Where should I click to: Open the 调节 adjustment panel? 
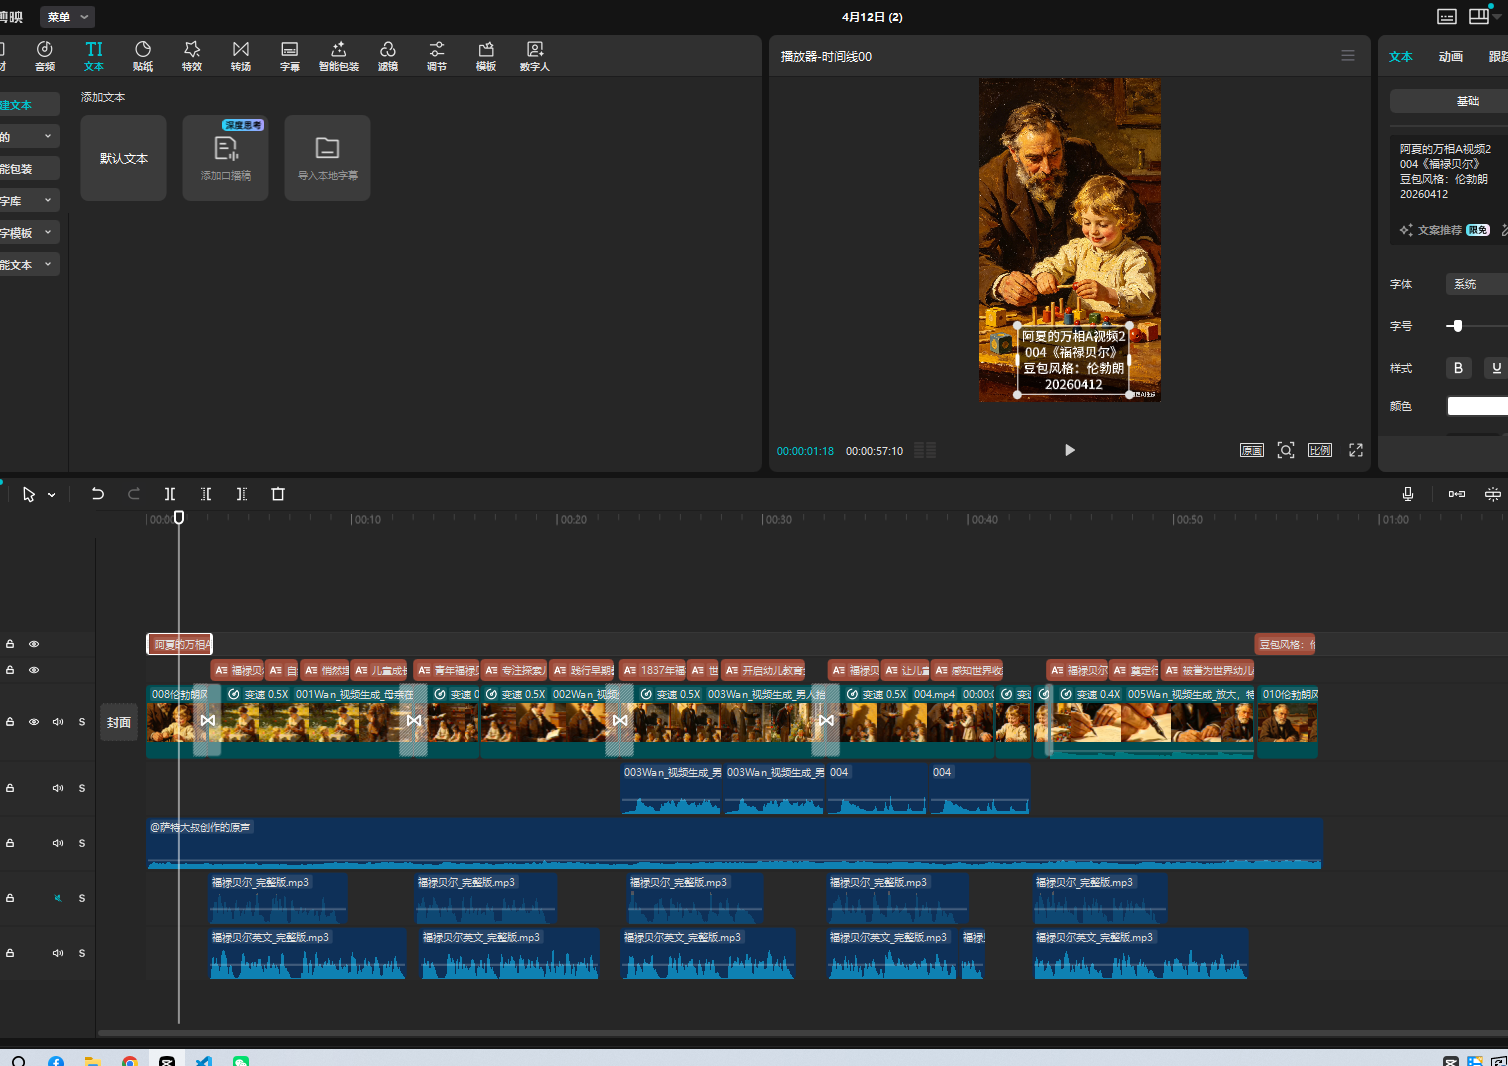pos(437,56)
